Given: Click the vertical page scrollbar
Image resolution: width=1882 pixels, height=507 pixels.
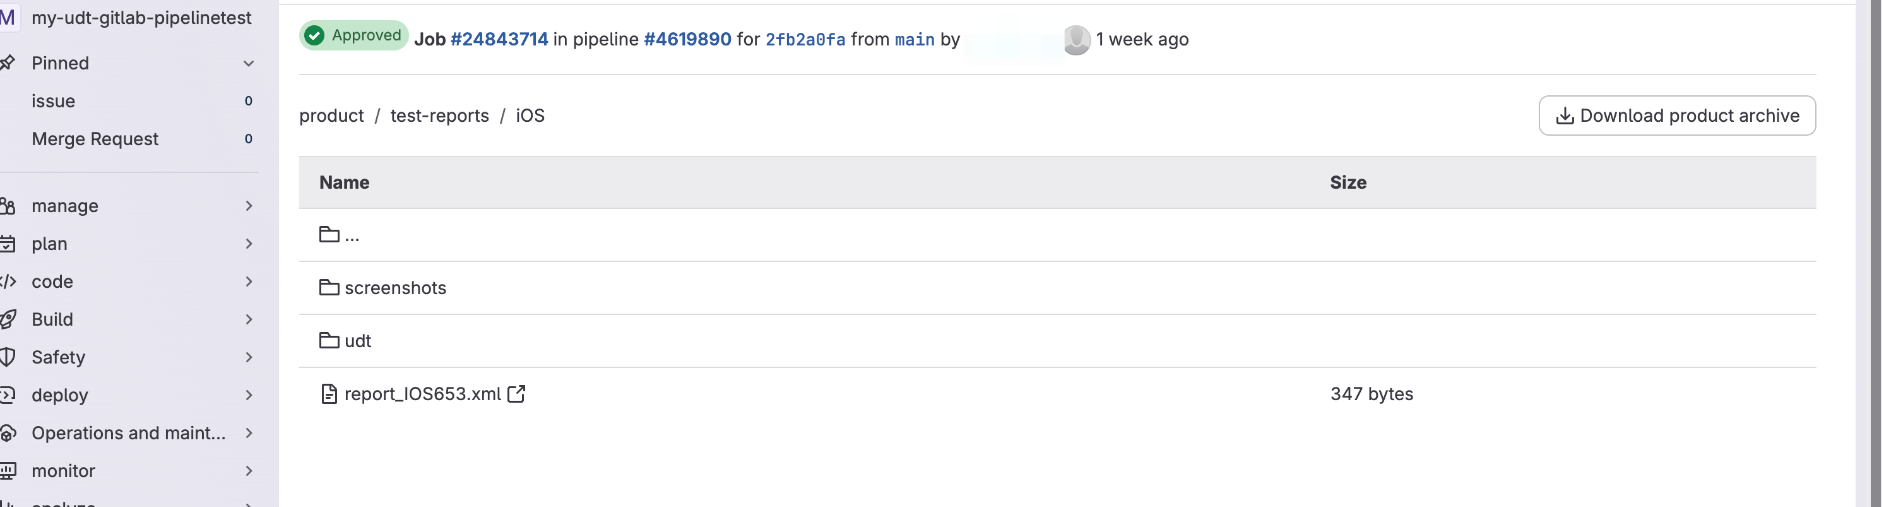Looking at the screenshot, I should click(x=1876, y=250).
